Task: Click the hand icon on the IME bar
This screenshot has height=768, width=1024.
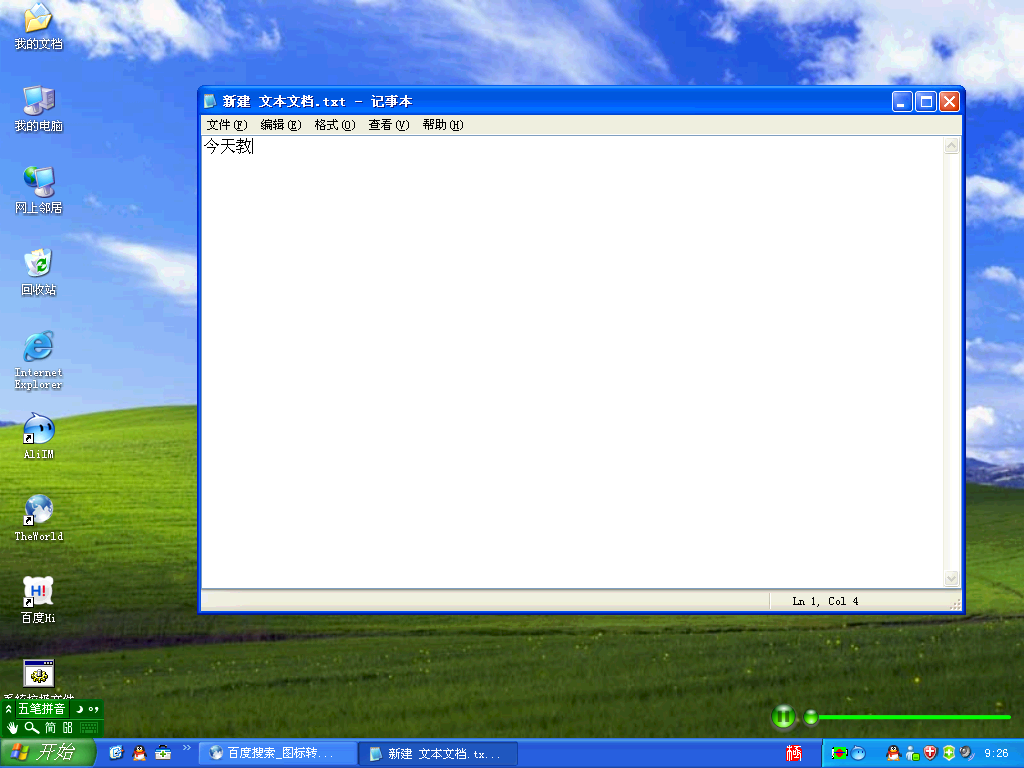Action: point(12,728)
